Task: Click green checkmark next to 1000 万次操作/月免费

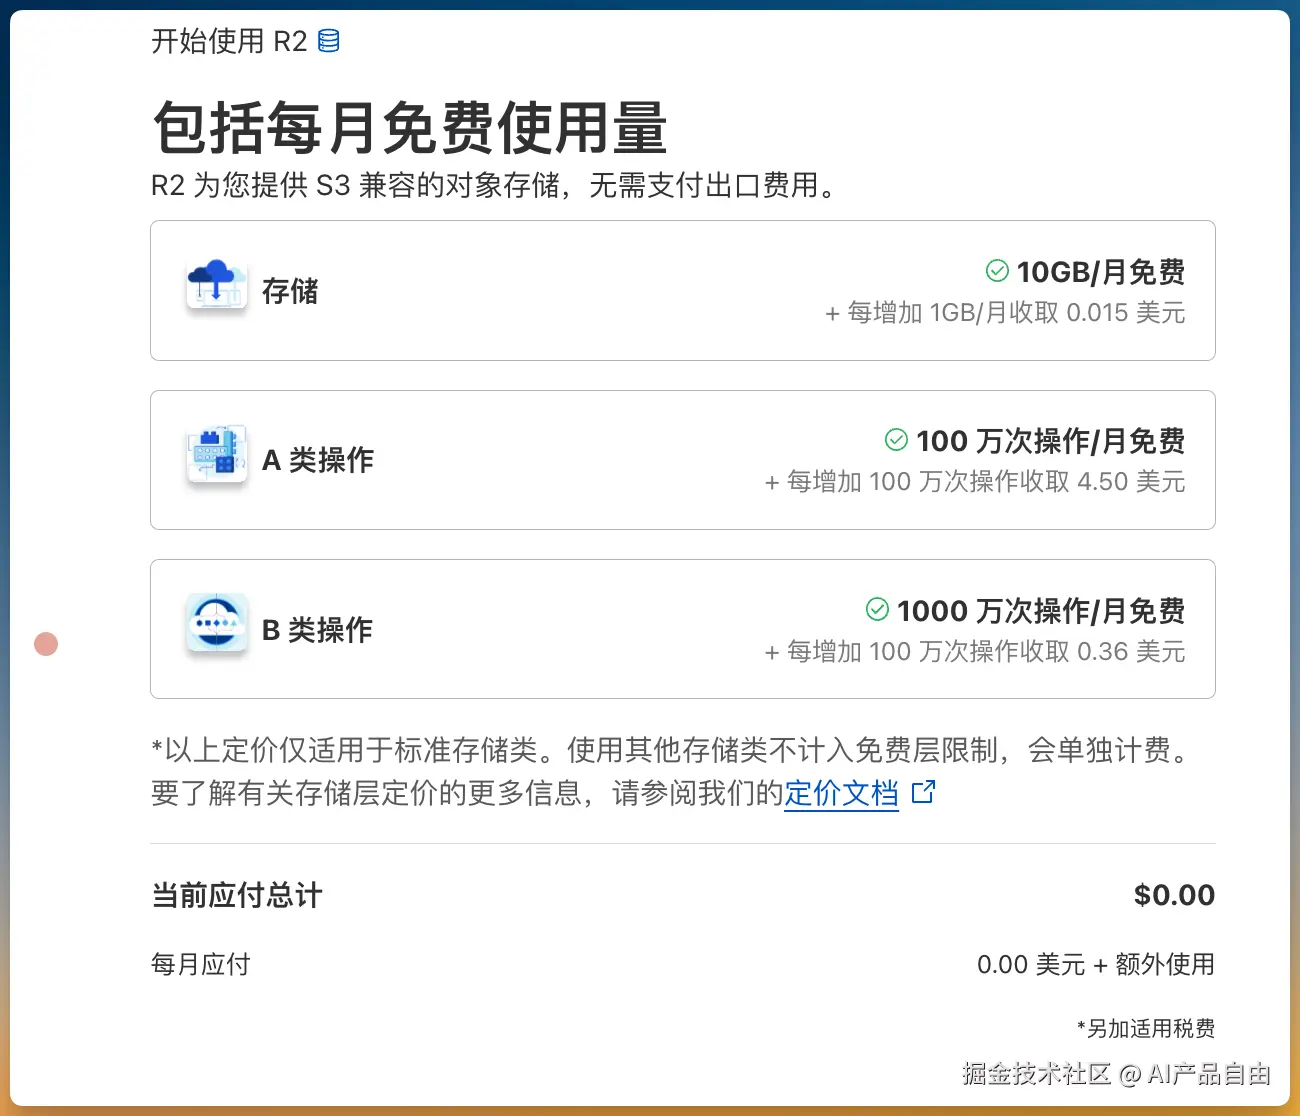Action: [x=877, y=609]
